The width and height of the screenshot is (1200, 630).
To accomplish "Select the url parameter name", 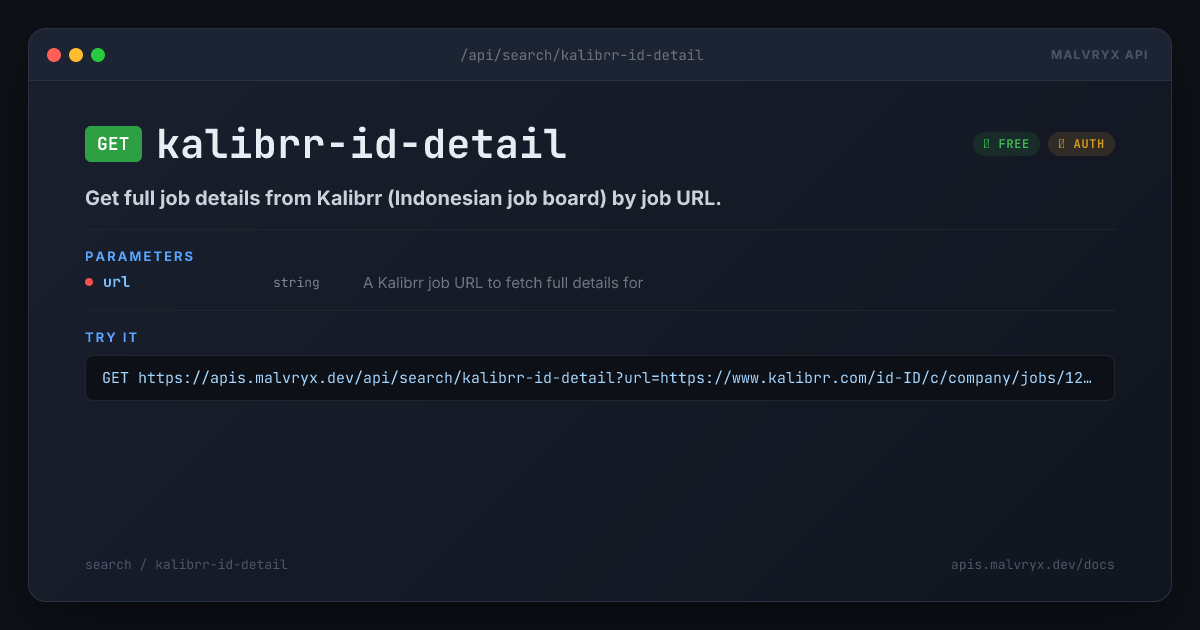I will [117, 282].
